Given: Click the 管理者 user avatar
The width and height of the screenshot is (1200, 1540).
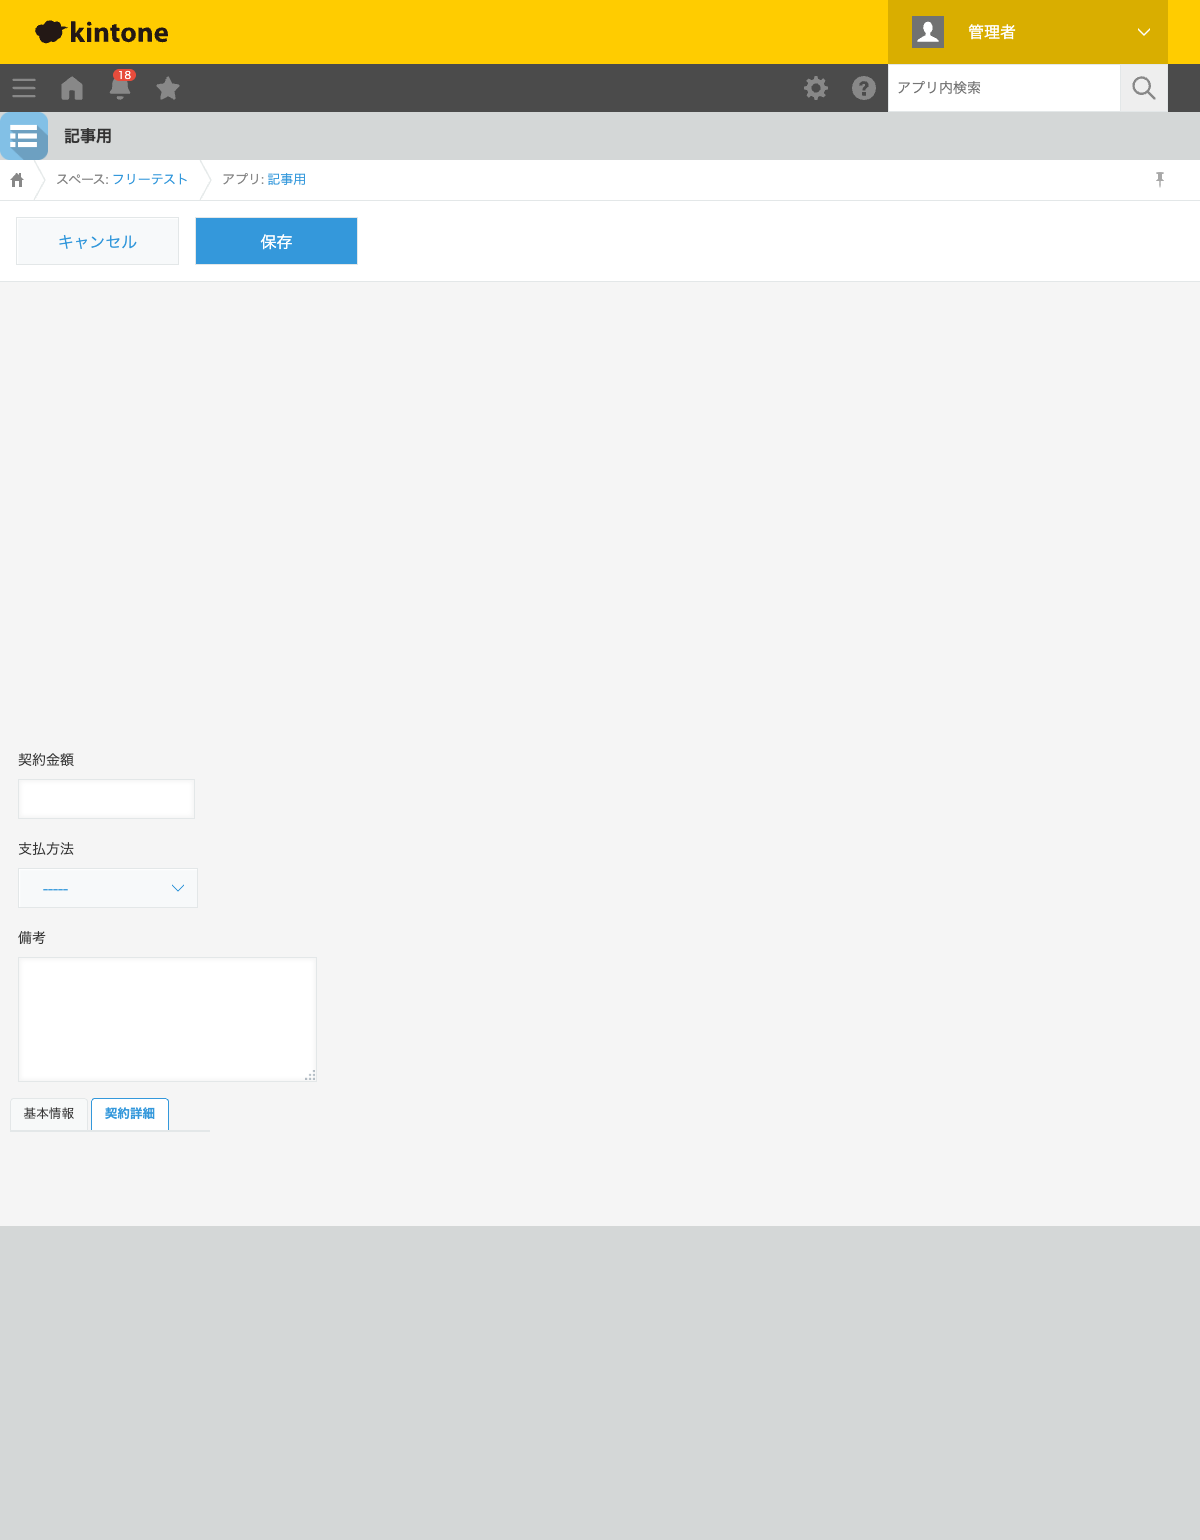Looking at the screenshot, I should click(x=928, y=32).
